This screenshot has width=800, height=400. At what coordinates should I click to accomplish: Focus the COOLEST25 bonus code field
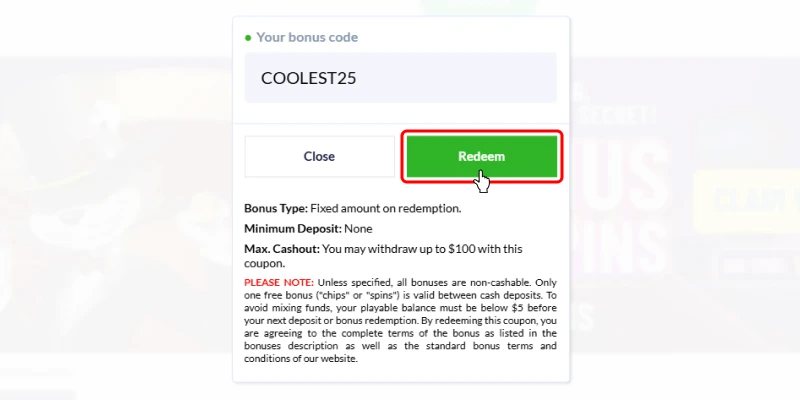[401, 78]
